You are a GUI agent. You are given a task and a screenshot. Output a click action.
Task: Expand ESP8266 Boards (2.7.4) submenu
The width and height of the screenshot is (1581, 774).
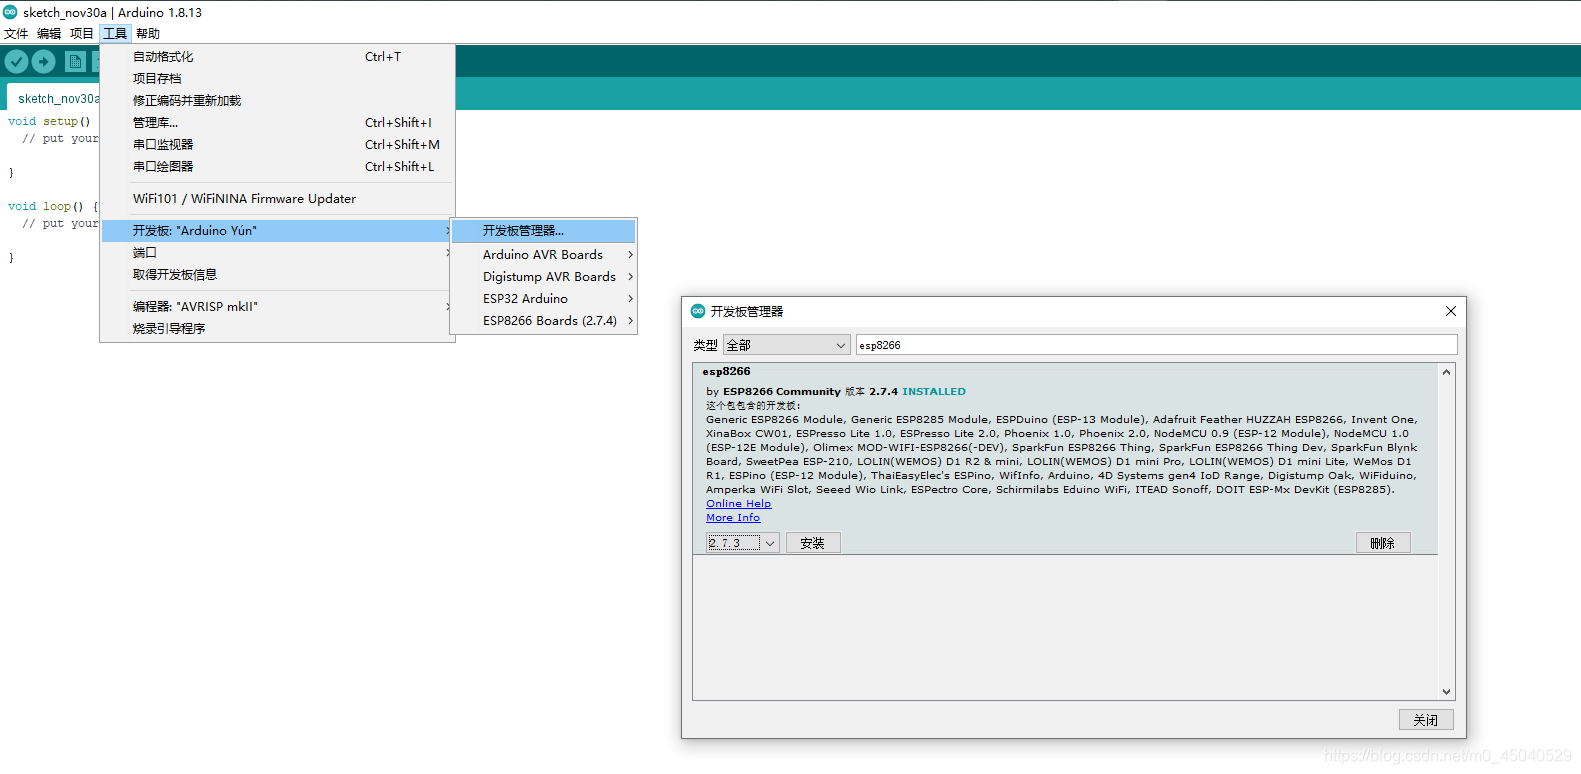tap(543, 321)
